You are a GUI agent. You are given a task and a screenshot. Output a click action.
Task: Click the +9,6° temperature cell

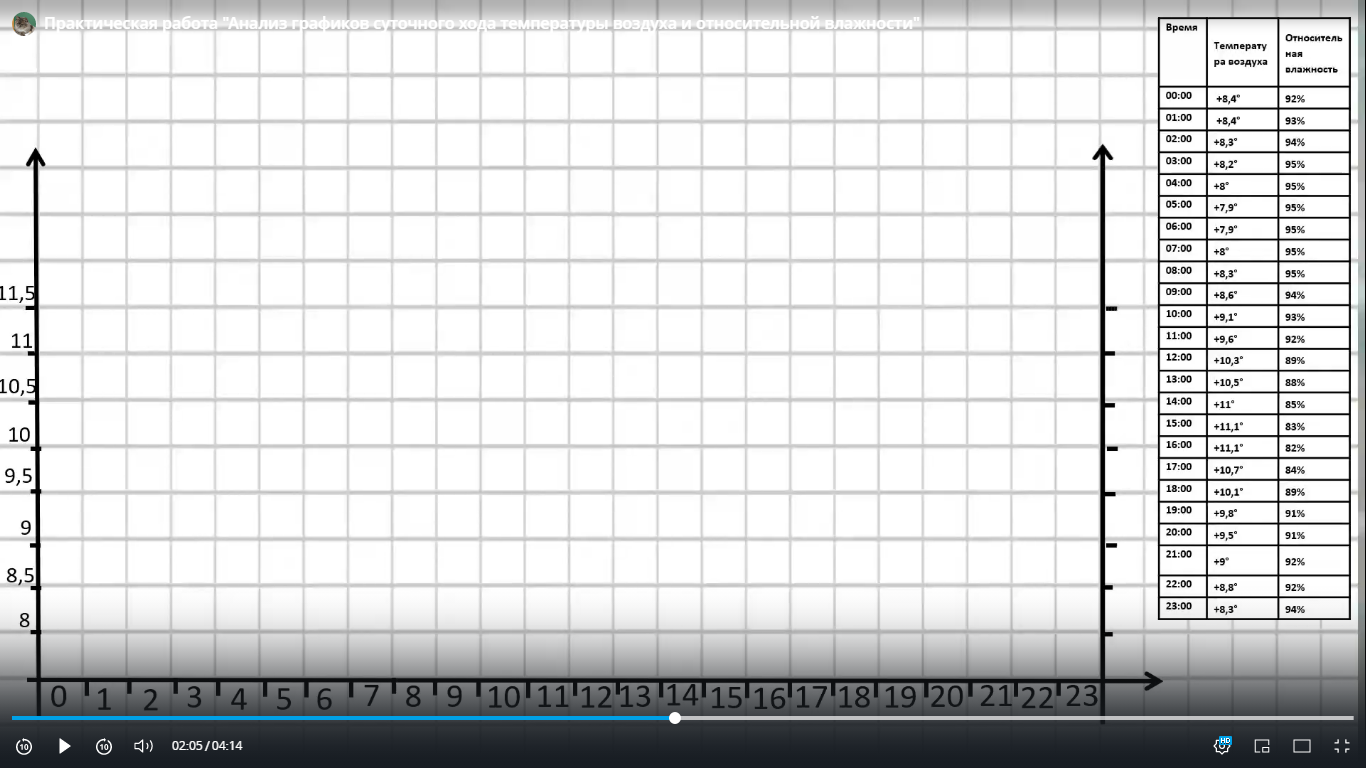coord(1242,339)
